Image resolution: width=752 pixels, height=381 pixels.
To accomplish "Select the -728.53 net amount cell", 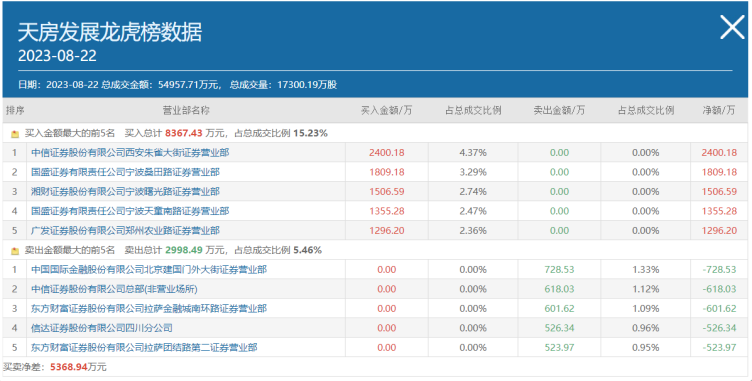I will click(719, 269).
